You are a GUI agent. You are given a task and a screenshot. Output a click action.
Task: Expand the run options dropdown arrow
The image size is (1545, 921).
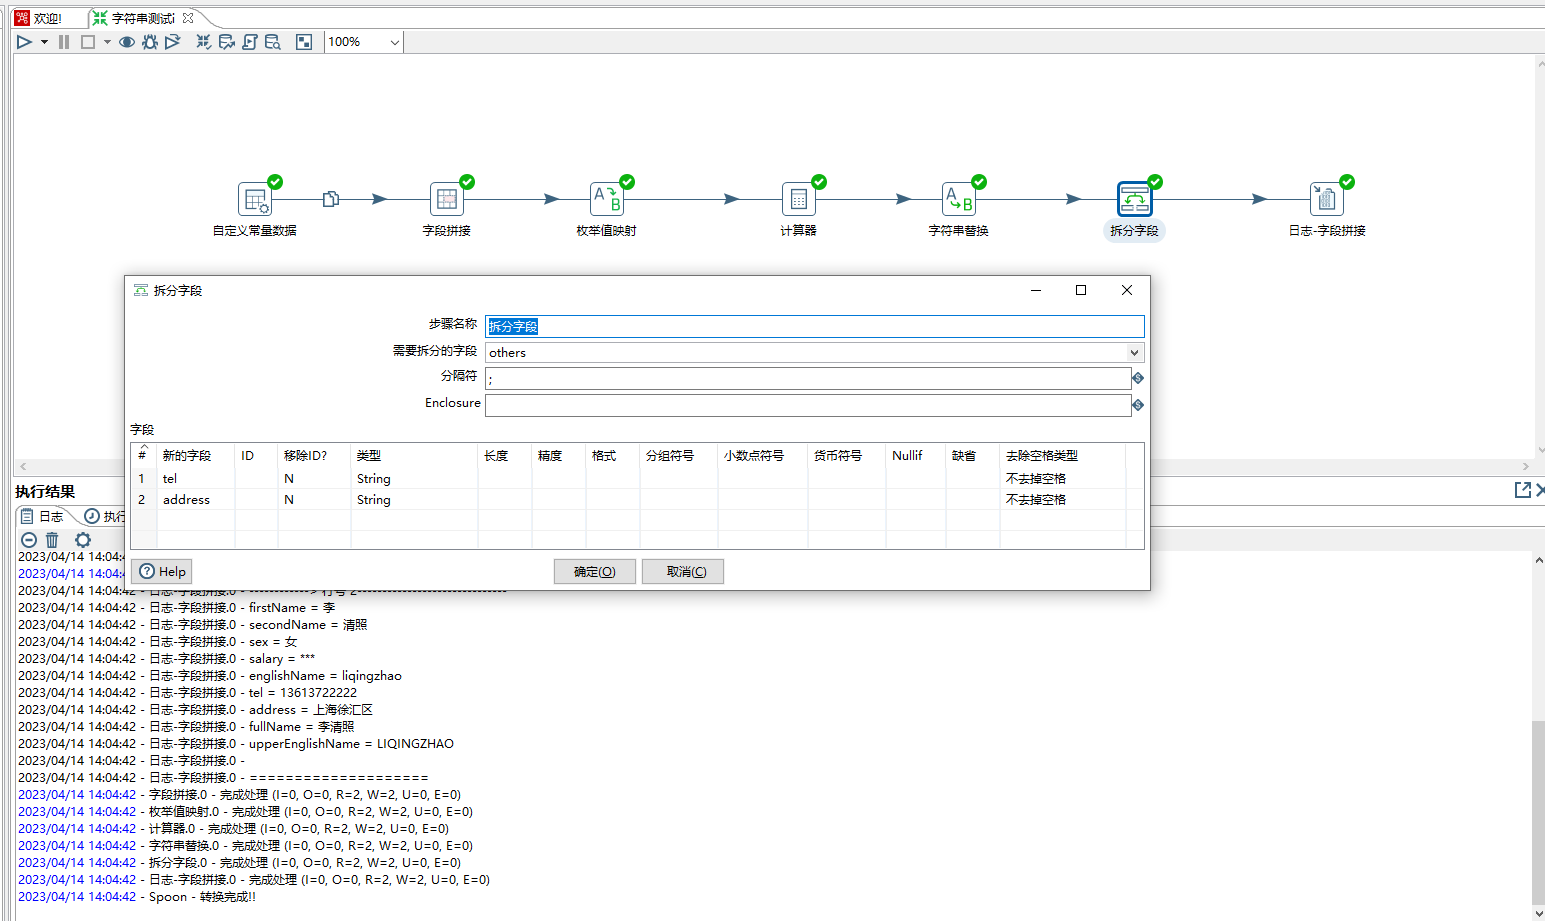pyautogui.click(x=44, y=42)
